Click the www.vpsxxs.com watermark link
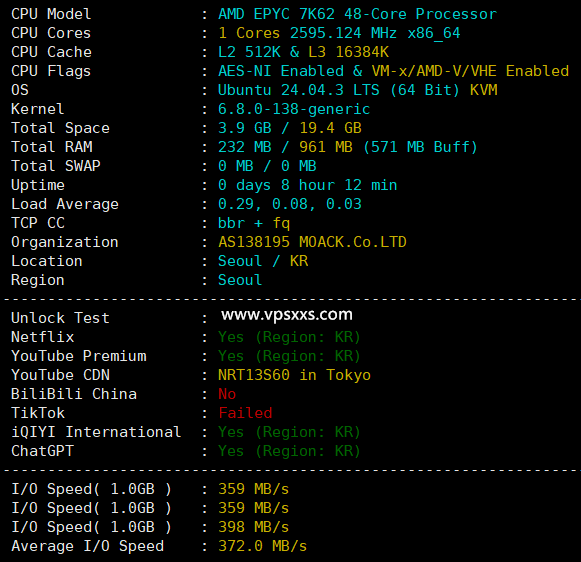The image size is (581, 562). pos(286,315)
